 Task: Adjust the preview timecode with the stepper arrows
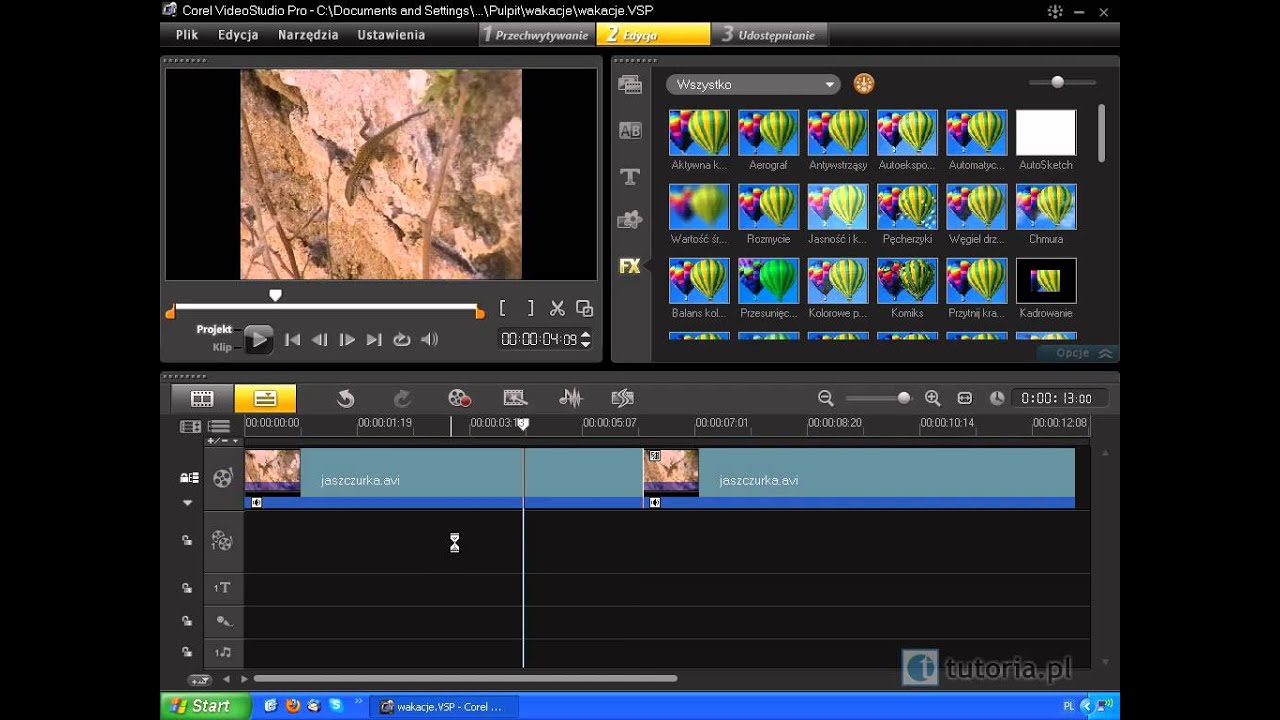(586, 340)
